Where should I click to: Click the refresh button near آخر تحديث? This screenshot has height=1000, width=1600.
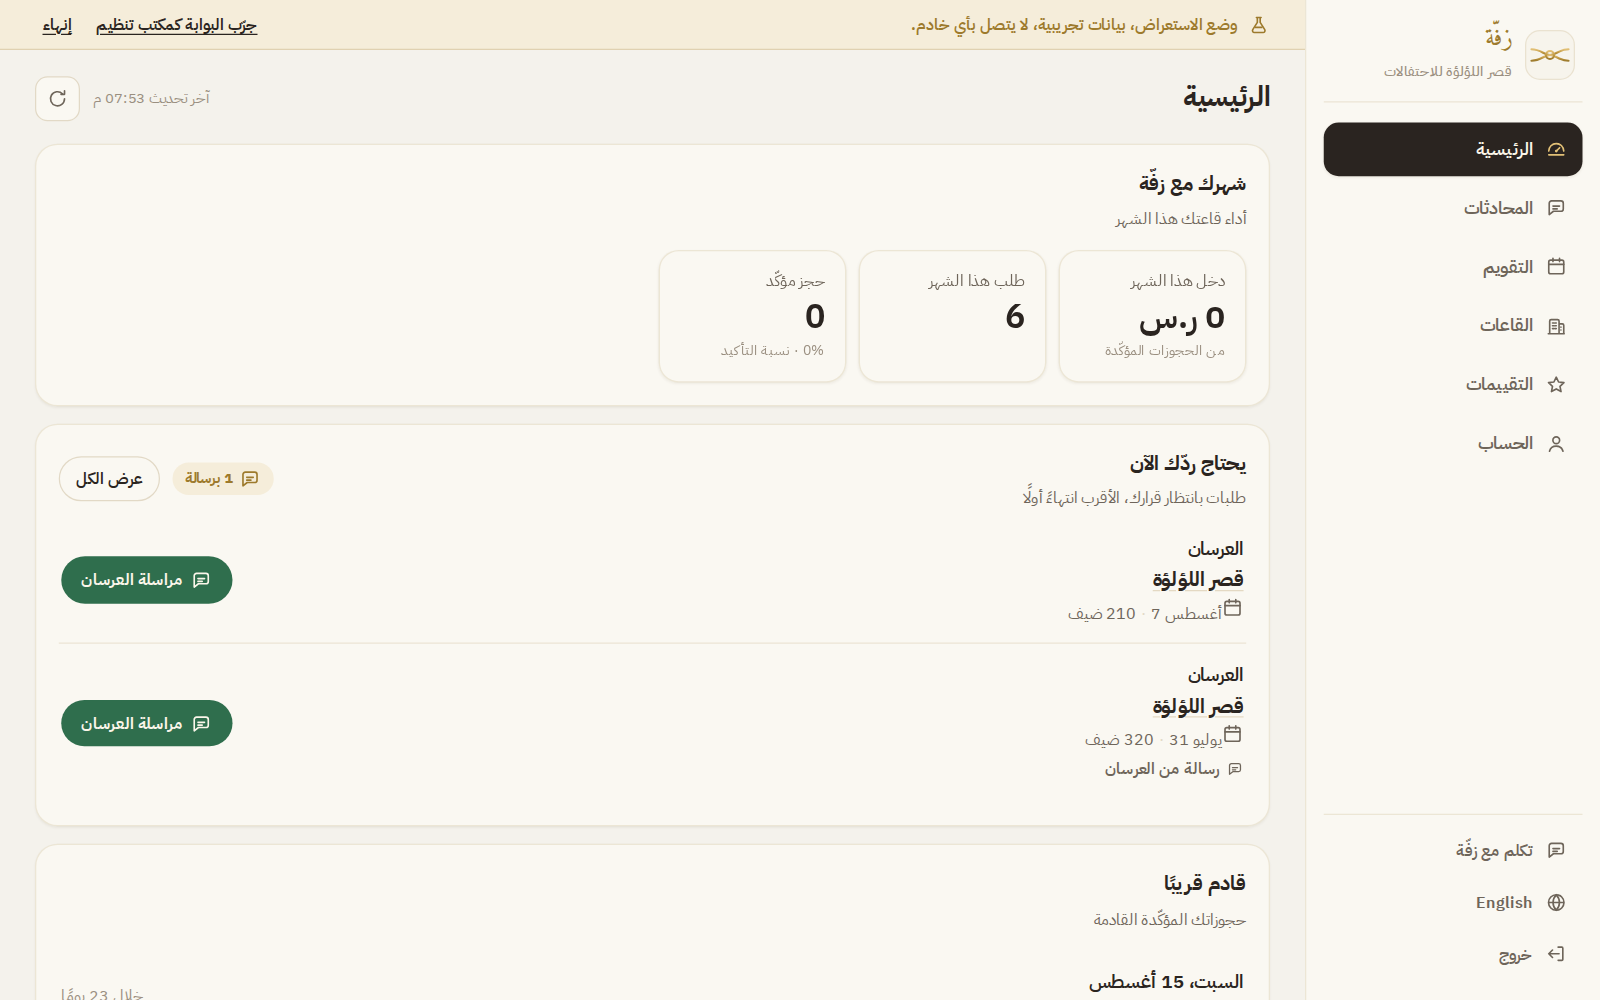tap(57, 99)
